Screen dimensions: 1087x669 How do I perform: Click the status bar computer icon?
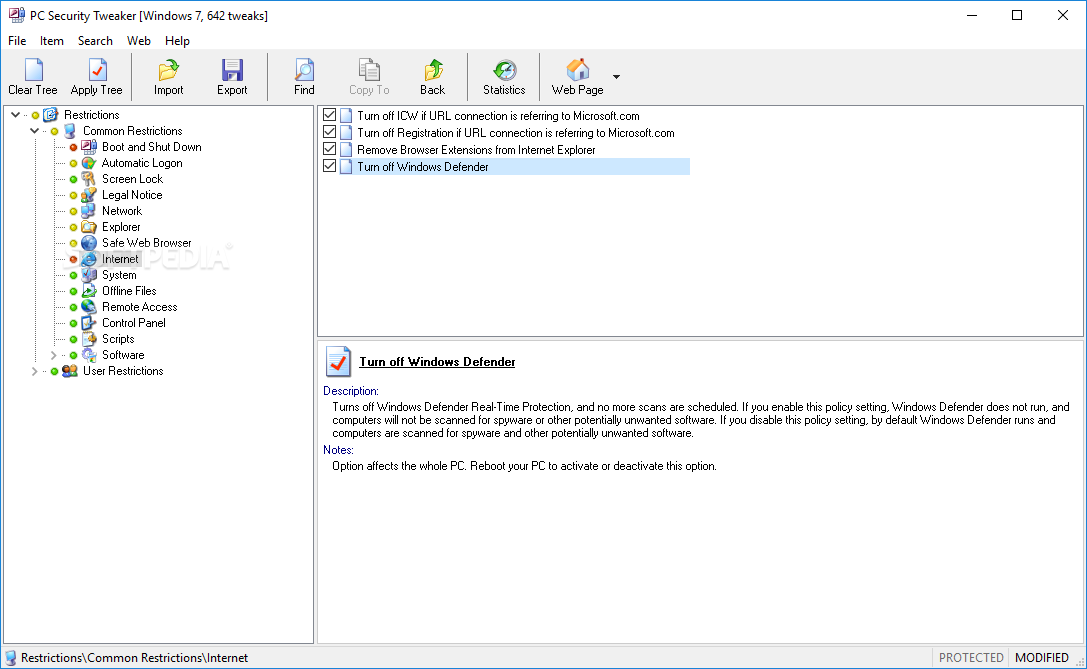point(10,658)
